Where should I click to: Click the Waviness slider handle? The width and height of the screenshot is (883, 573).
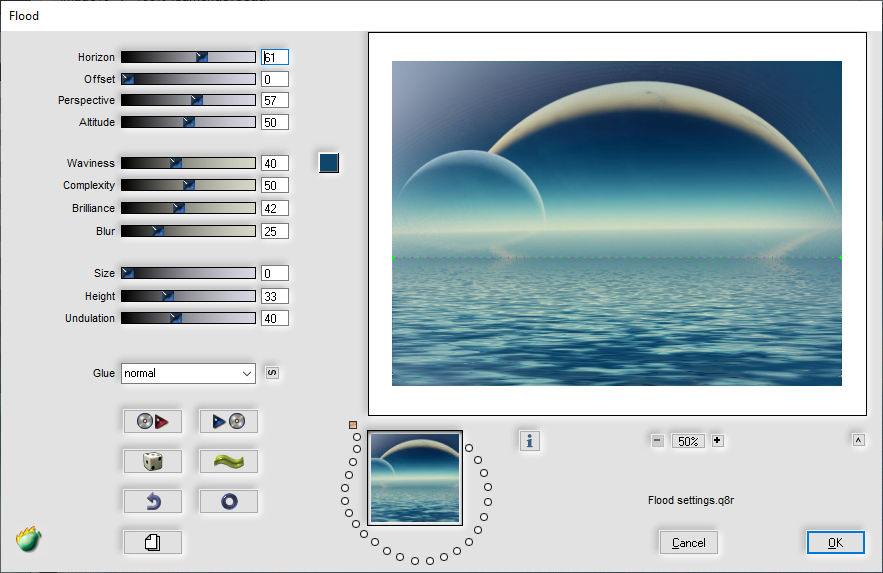click(176, 163)
